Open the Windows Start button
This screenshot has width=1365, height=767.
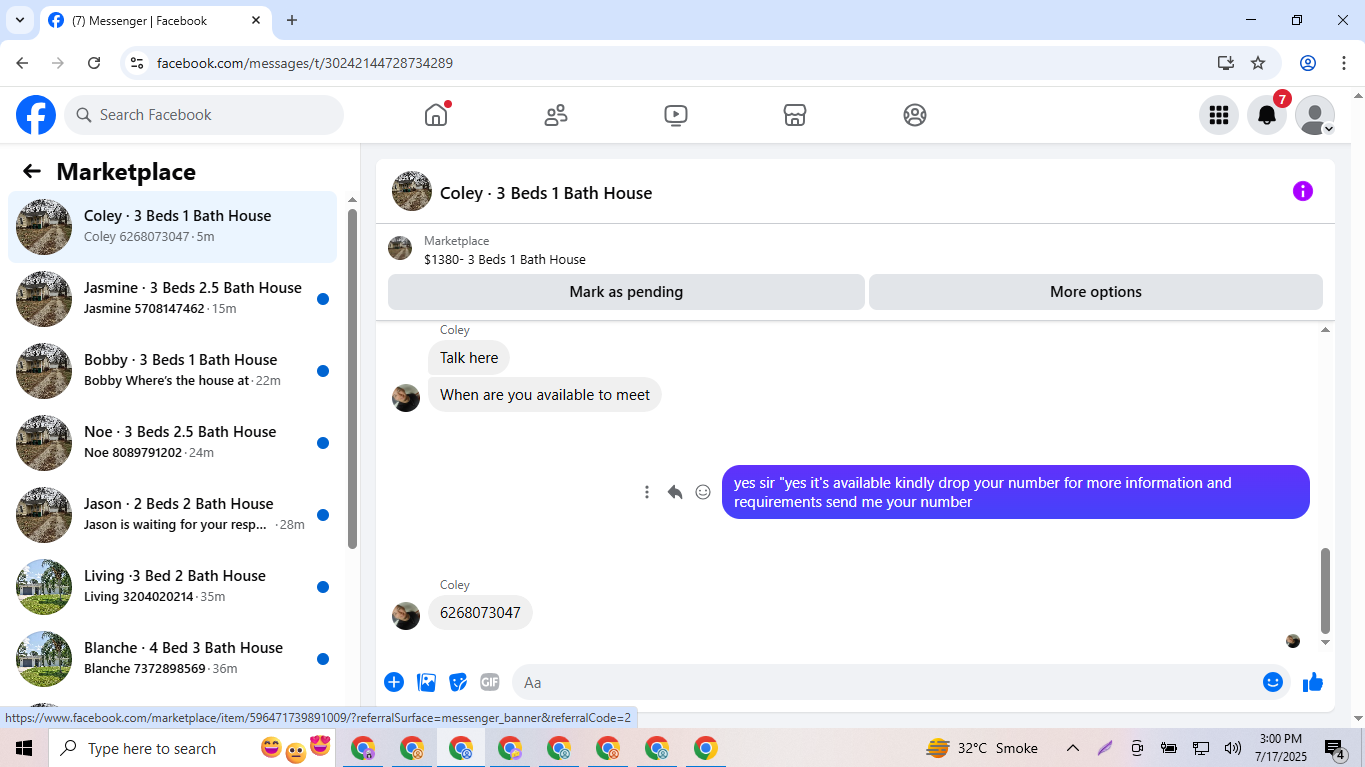click(24, 748)
